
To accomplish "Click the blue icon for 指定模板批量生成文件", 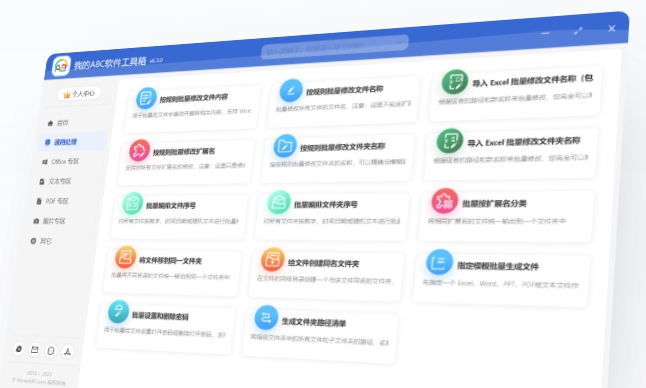I will pos(439,262).
